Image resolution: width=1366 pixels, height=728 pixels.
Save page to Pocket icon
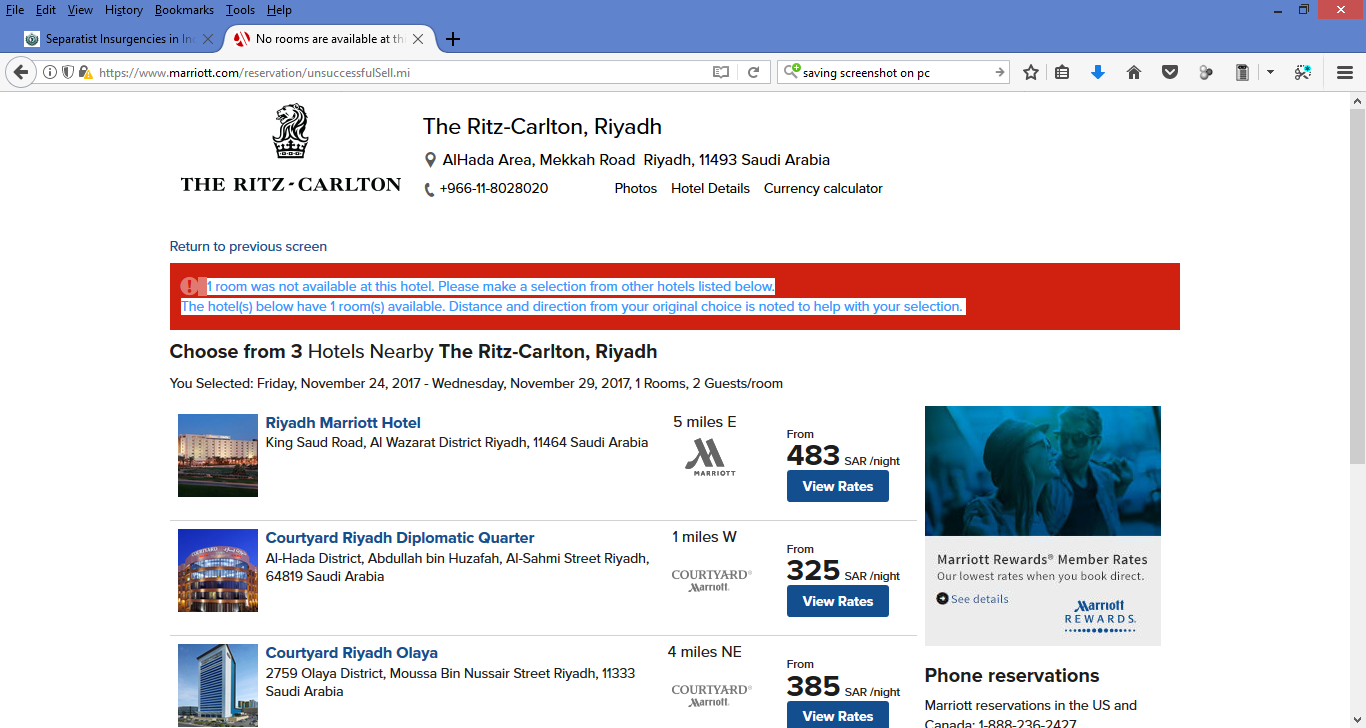point(1169,72)
